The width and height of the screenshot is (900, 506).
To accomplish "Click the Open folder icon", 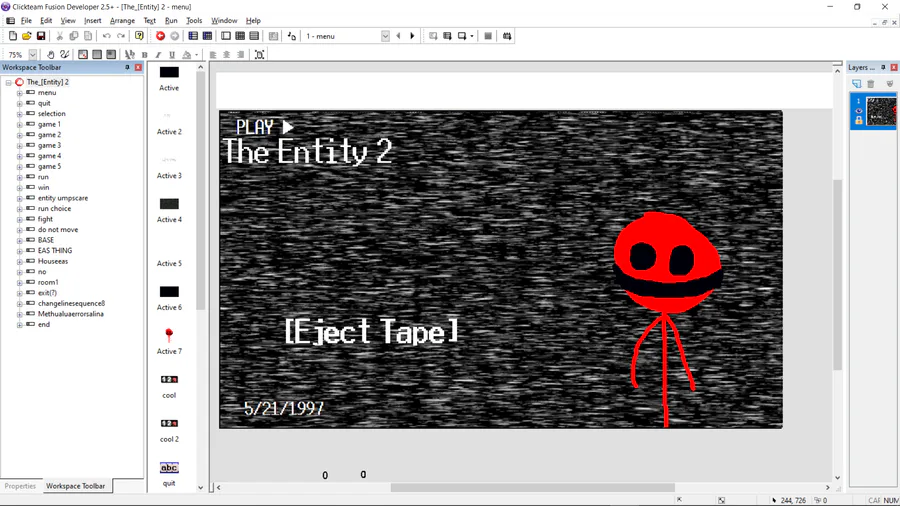I will (27, 36).
